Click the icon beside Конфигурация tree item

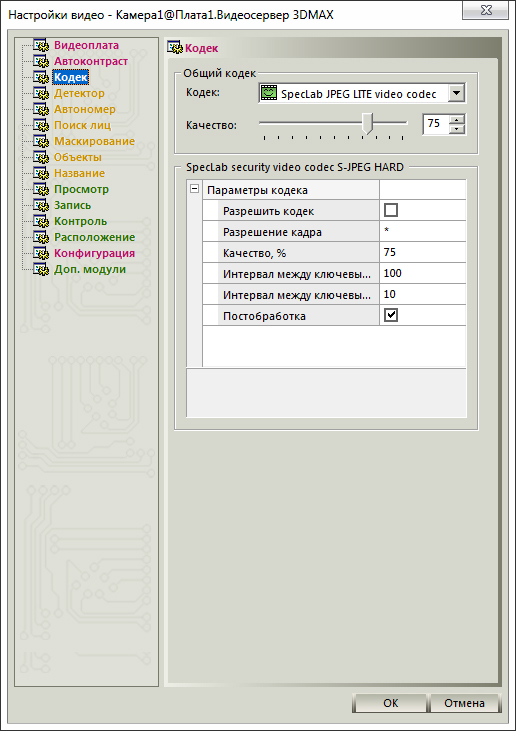pos(41,254)
